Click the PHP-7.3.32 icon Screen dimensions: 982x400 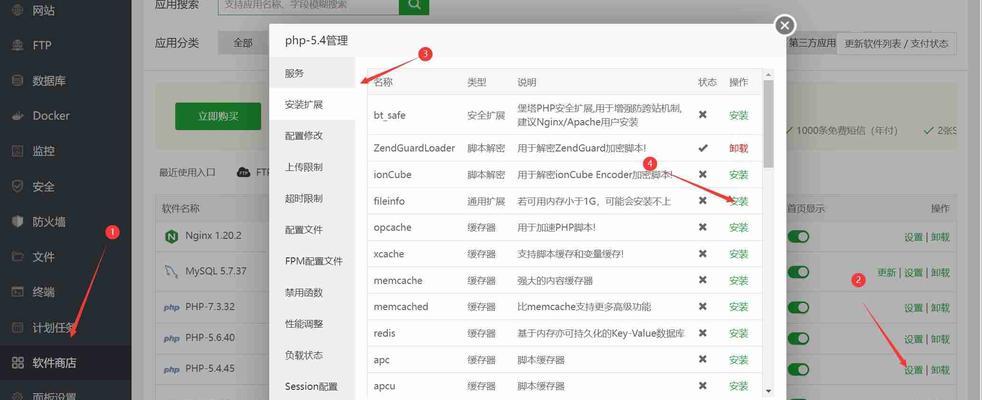coord(171,307)
